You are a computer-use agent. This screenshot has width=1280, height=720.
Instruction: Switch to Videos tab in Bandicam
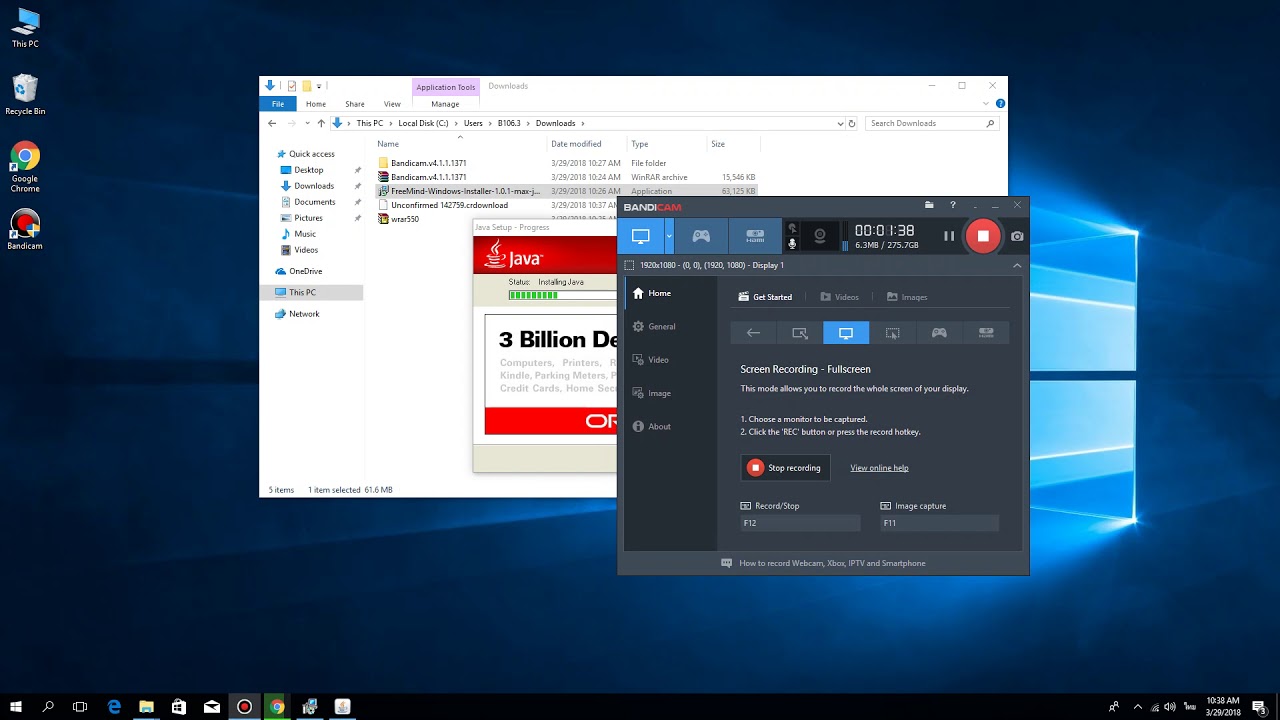[839, 297]
